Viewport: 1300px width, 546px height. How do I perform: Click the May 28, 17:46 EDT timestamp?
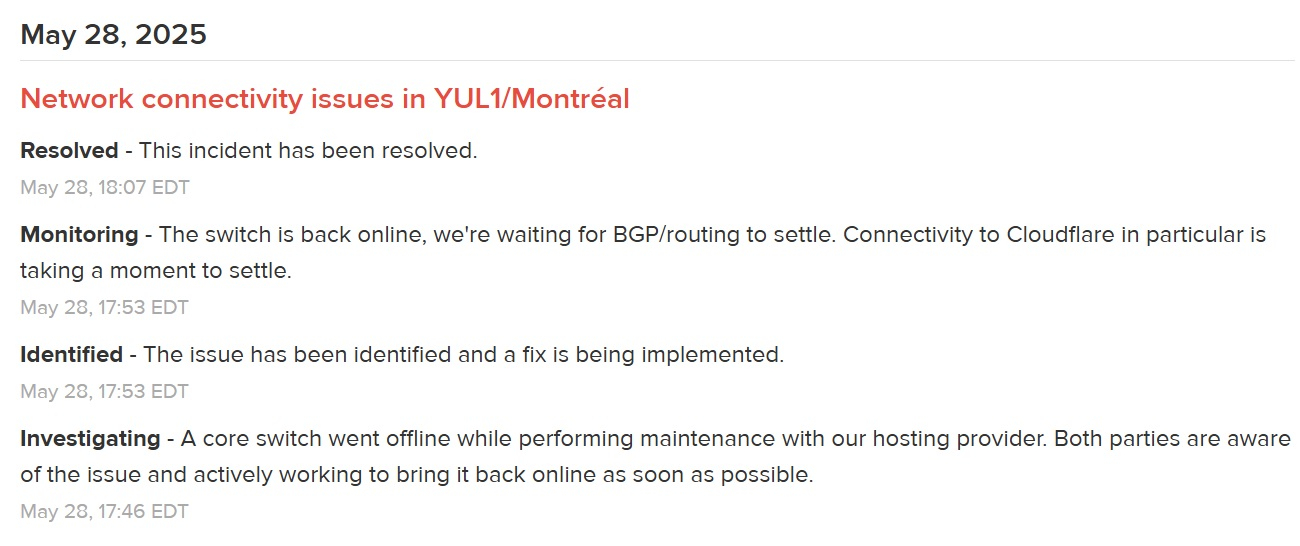pos(105,511)
